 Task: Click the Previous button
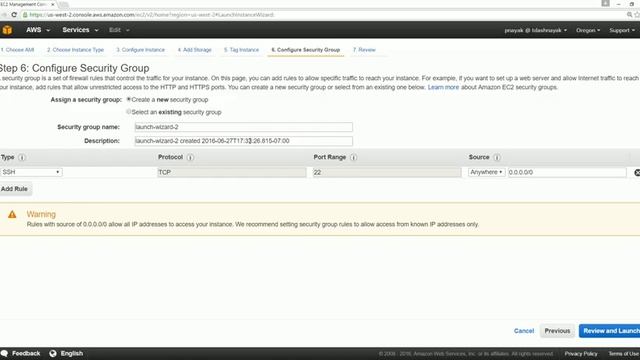pyautogui.click(x=557, y=331)
